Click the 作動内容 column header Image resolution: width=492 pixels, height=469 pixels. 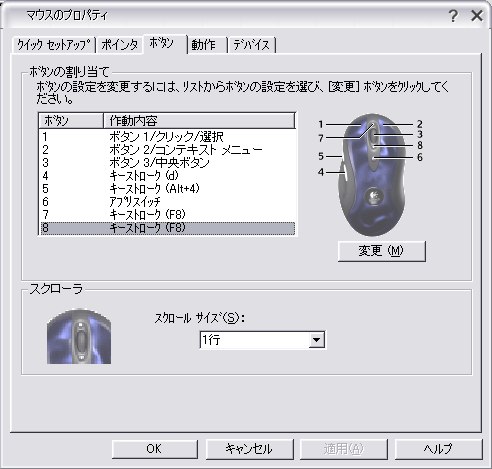click(199, 121)
